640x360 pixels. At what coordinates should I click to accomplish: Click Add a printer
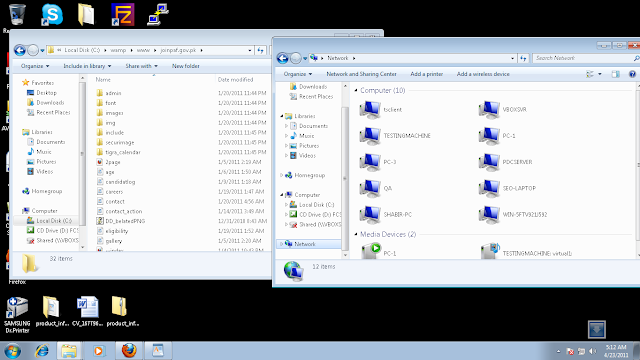427,74
